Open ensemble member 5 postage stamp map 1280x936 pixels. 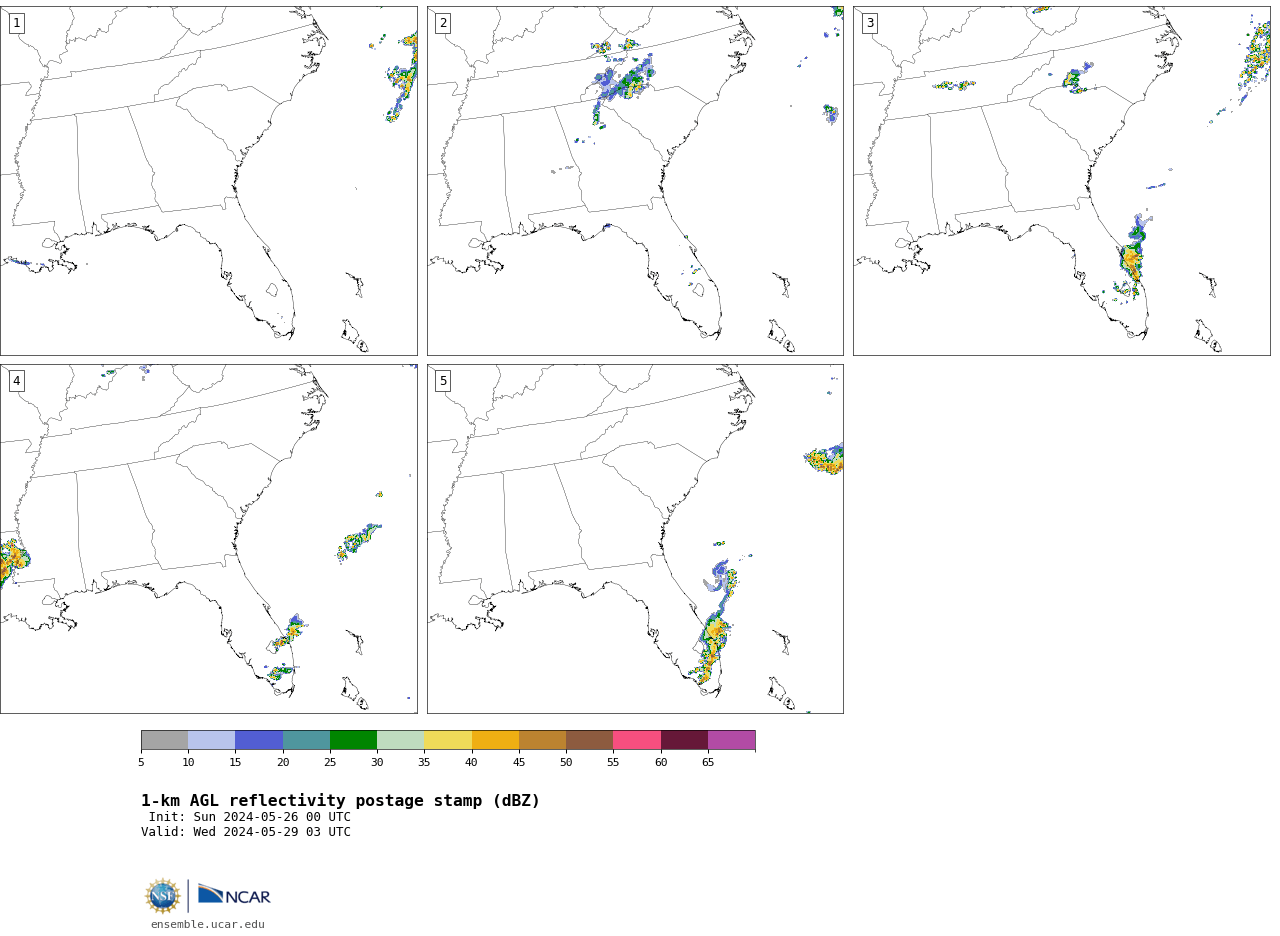click(635, 539)
